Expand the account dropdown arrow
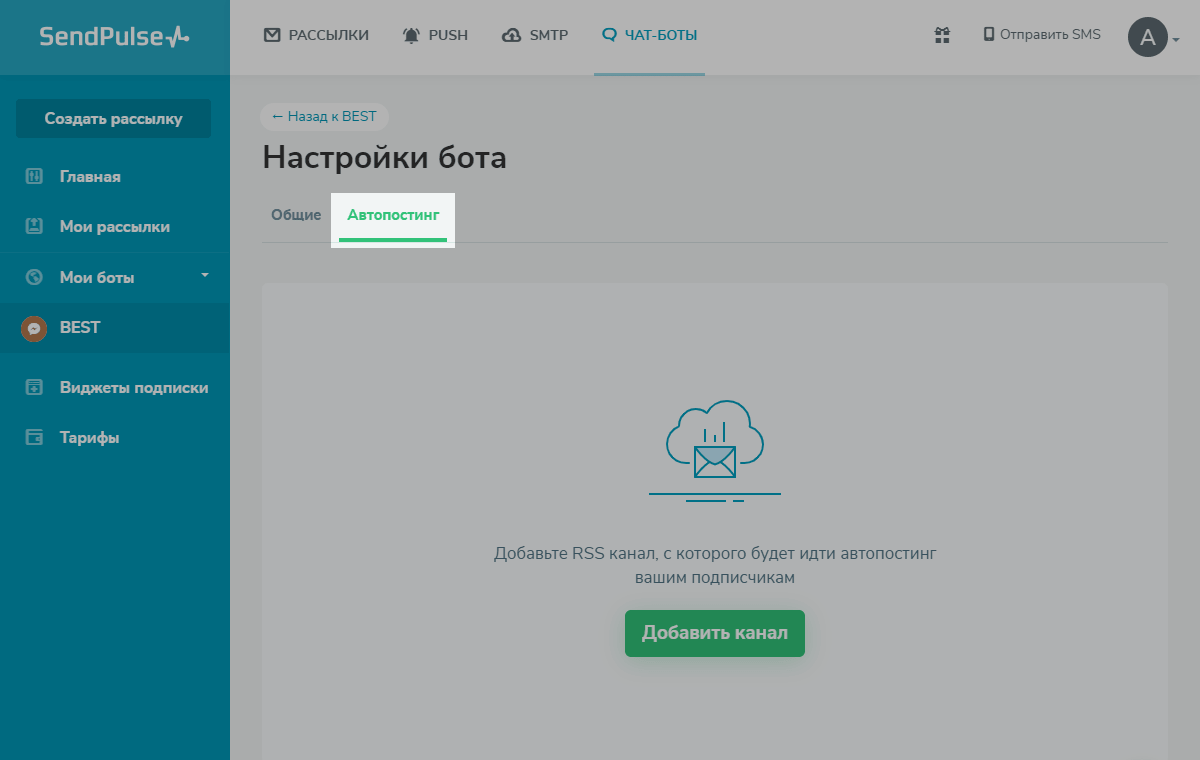Screen dimensions: 1200x760 pos(1176,40)
